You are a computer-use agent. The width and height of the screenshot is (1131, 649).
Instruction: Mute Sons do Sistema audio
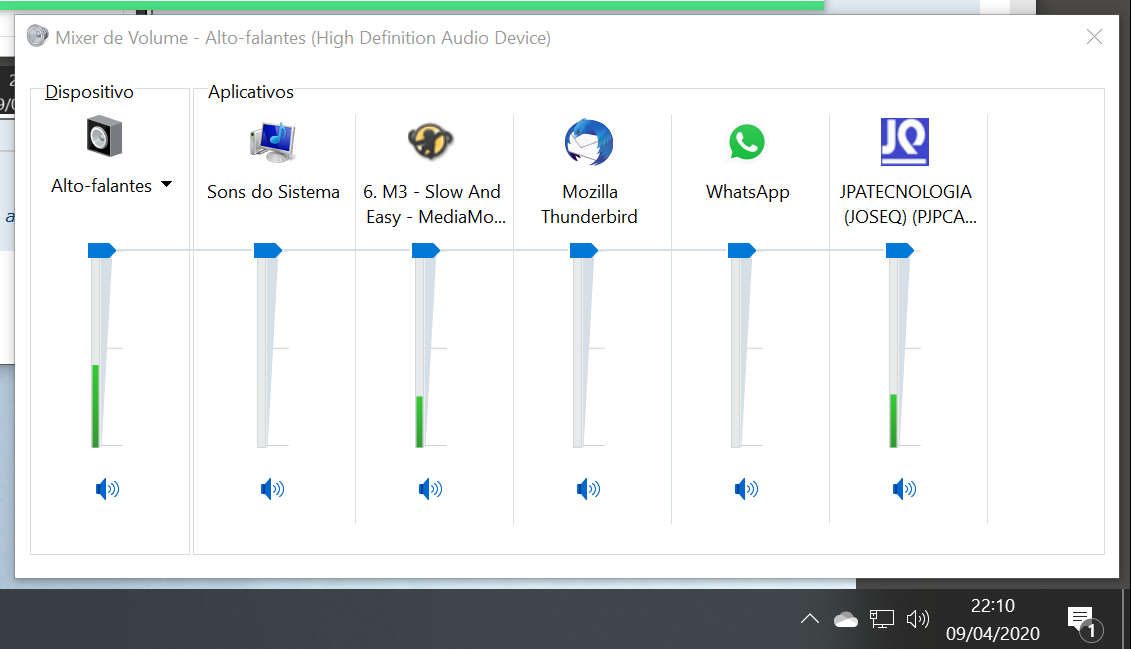pos(272,489)
